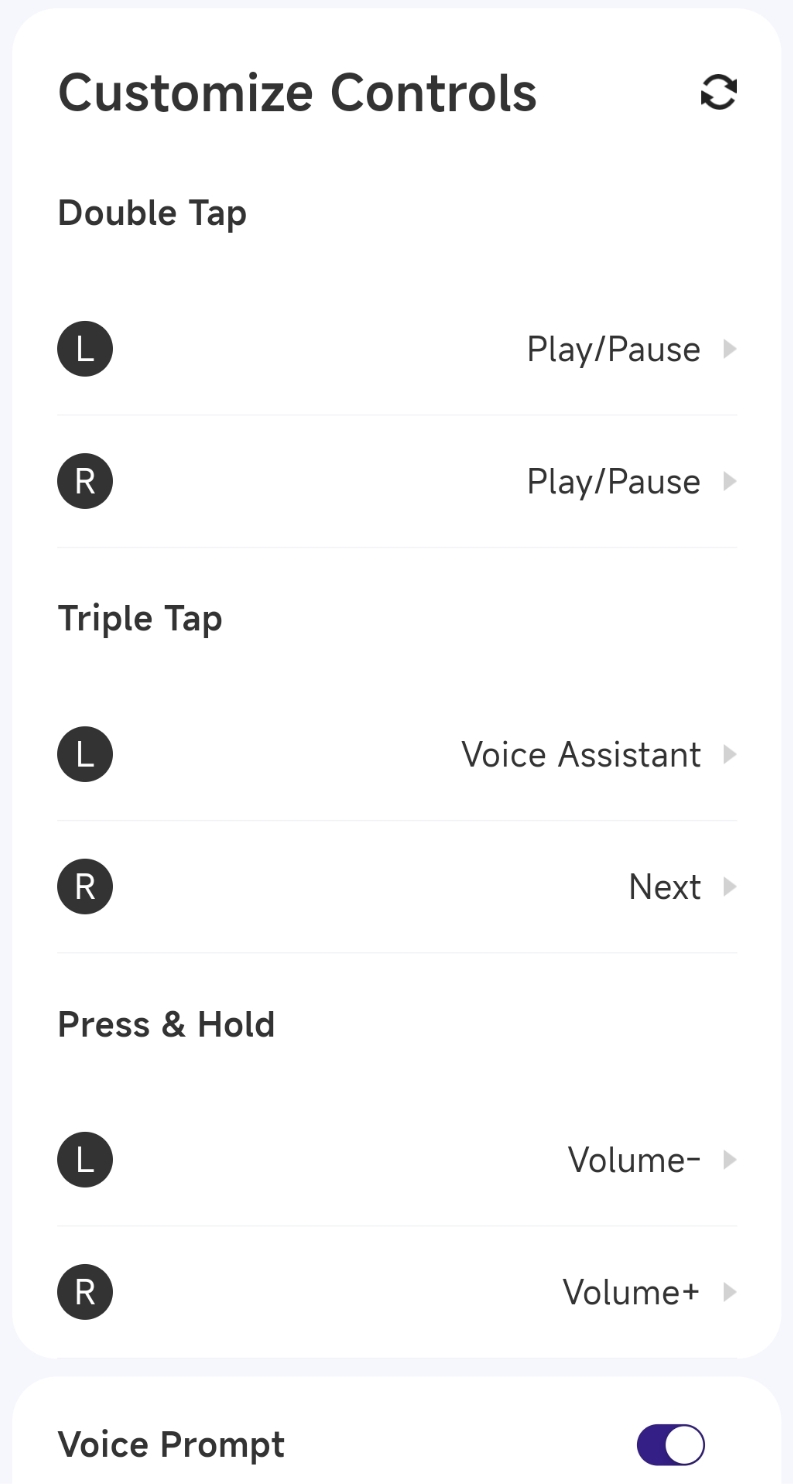The width and height of the screenshot is (793, 1484).
Task: Tap the R earbud icon under Triple Tap
Action: [85, 886]
